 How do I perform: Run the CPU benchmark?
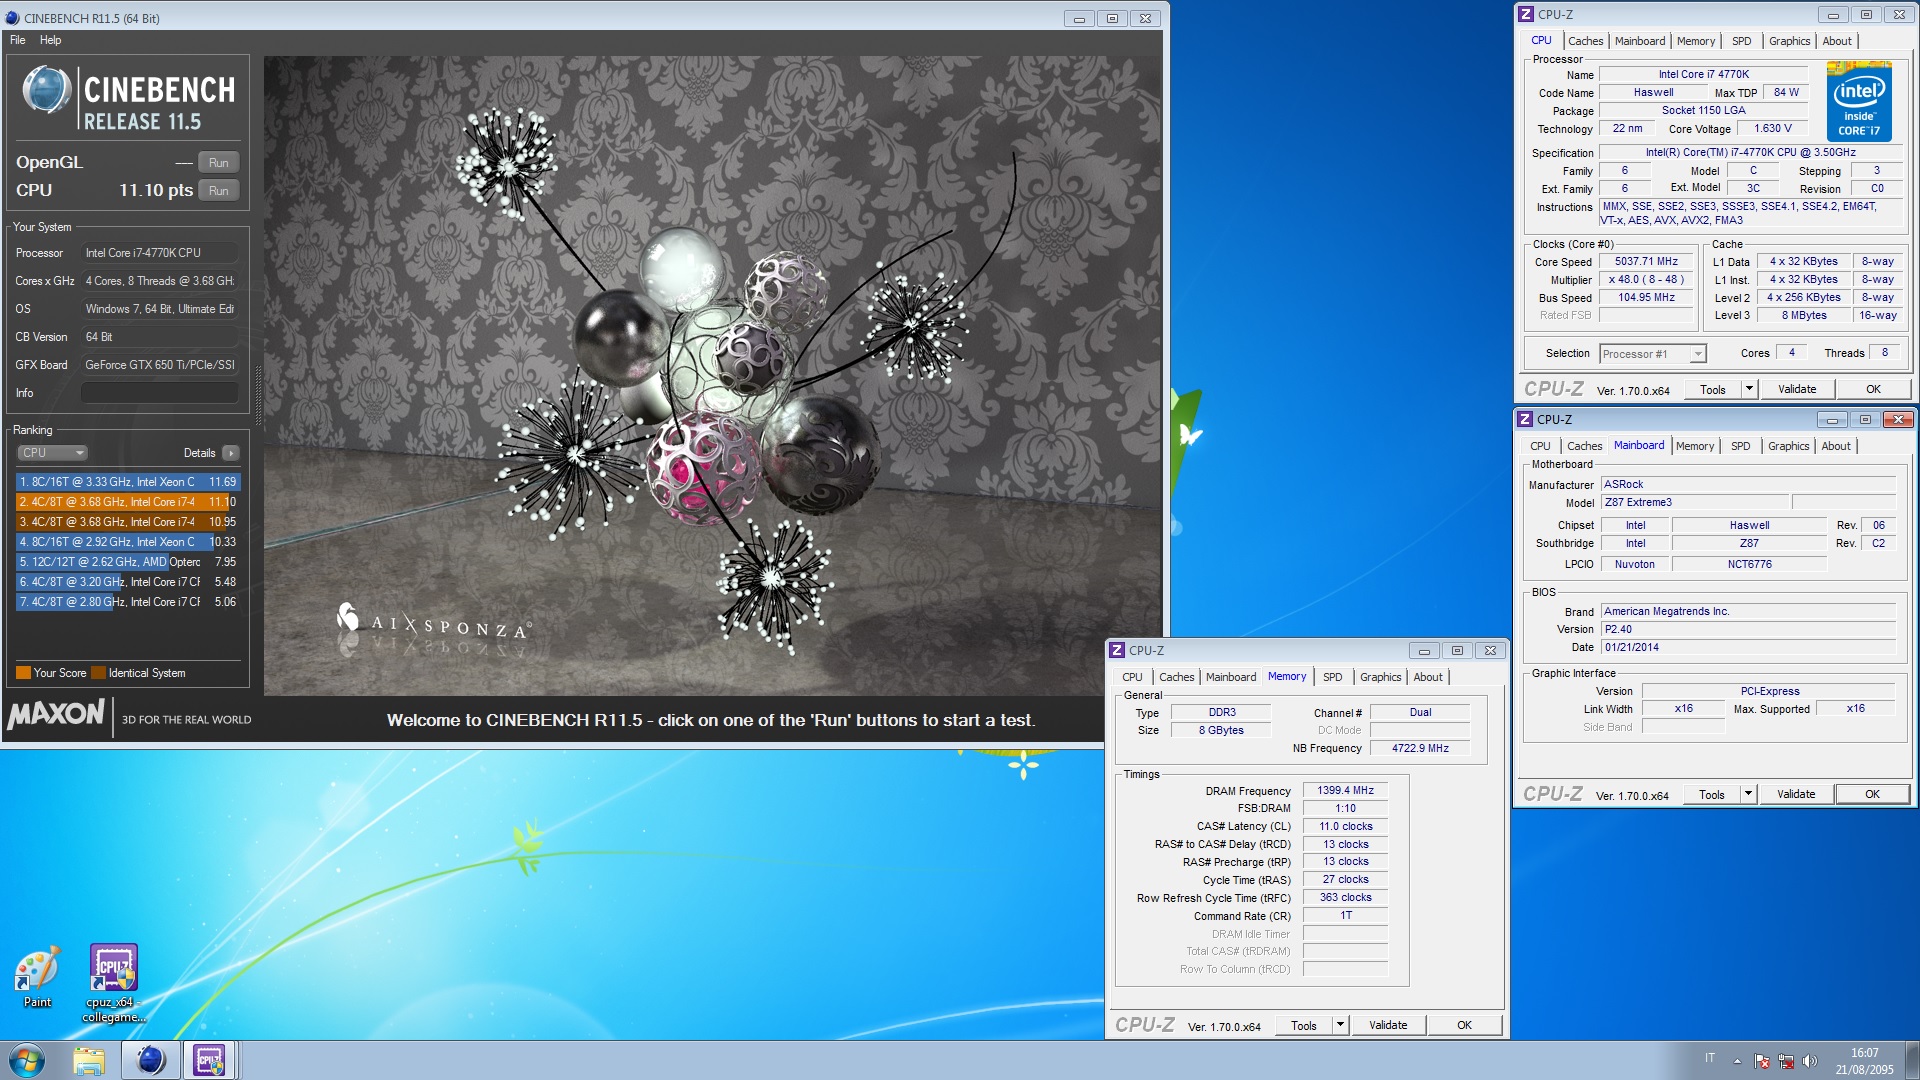click(x=218, y=190)
